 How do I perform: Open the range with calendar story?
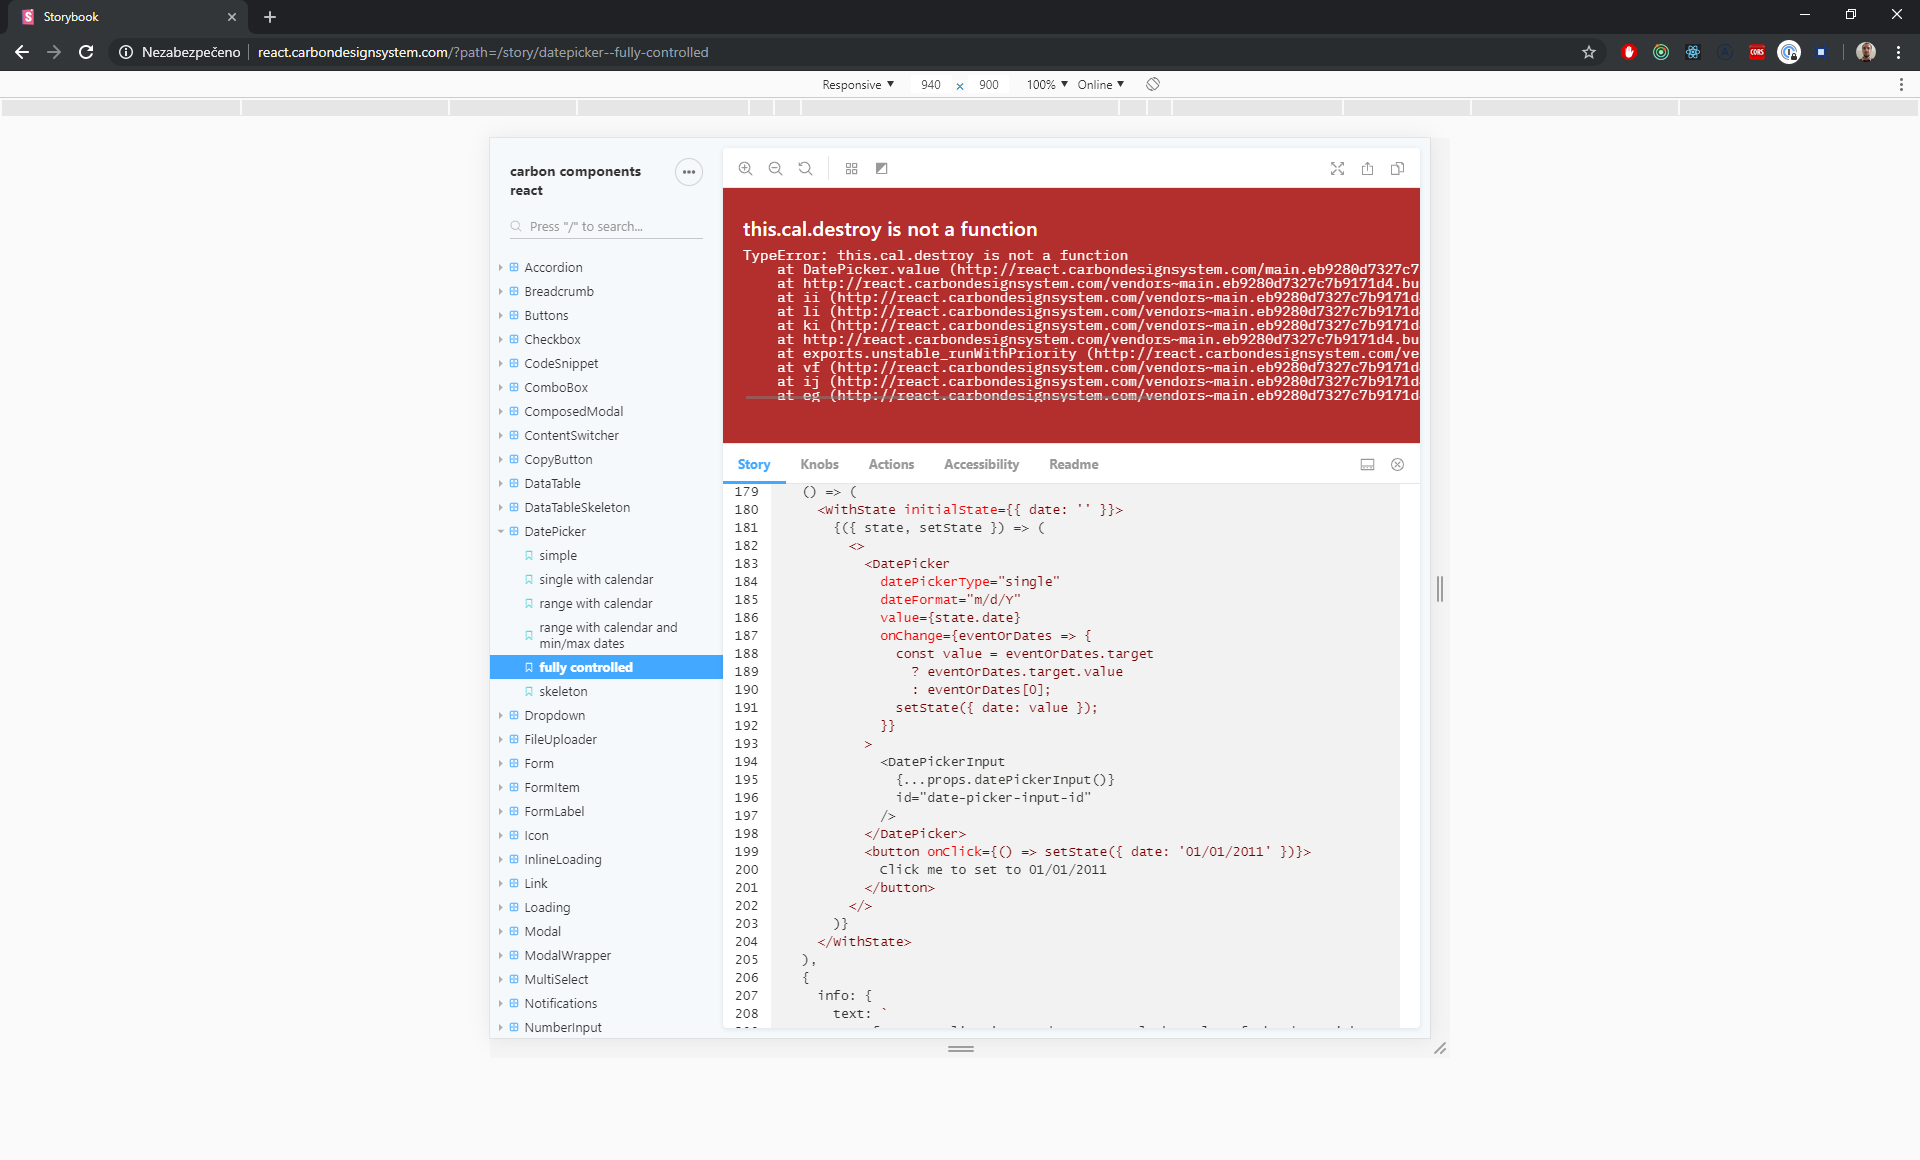tap(596, 603)
